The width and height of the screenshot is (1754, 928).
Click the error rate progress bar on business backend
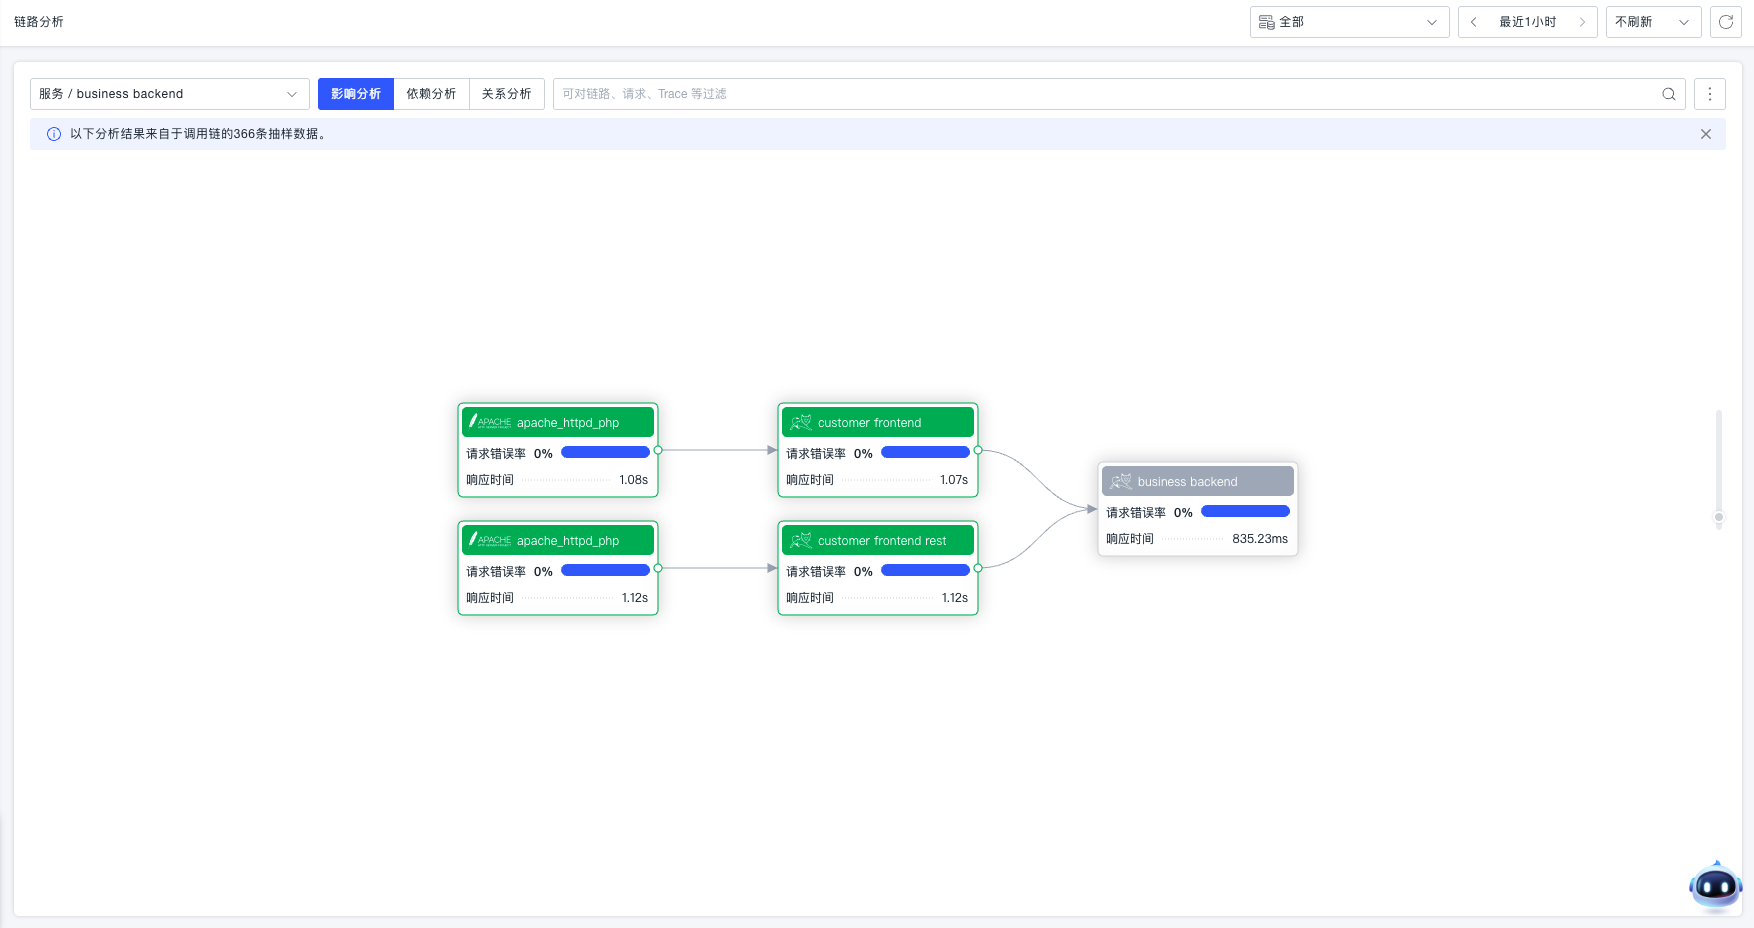[x=1244, y=511]
